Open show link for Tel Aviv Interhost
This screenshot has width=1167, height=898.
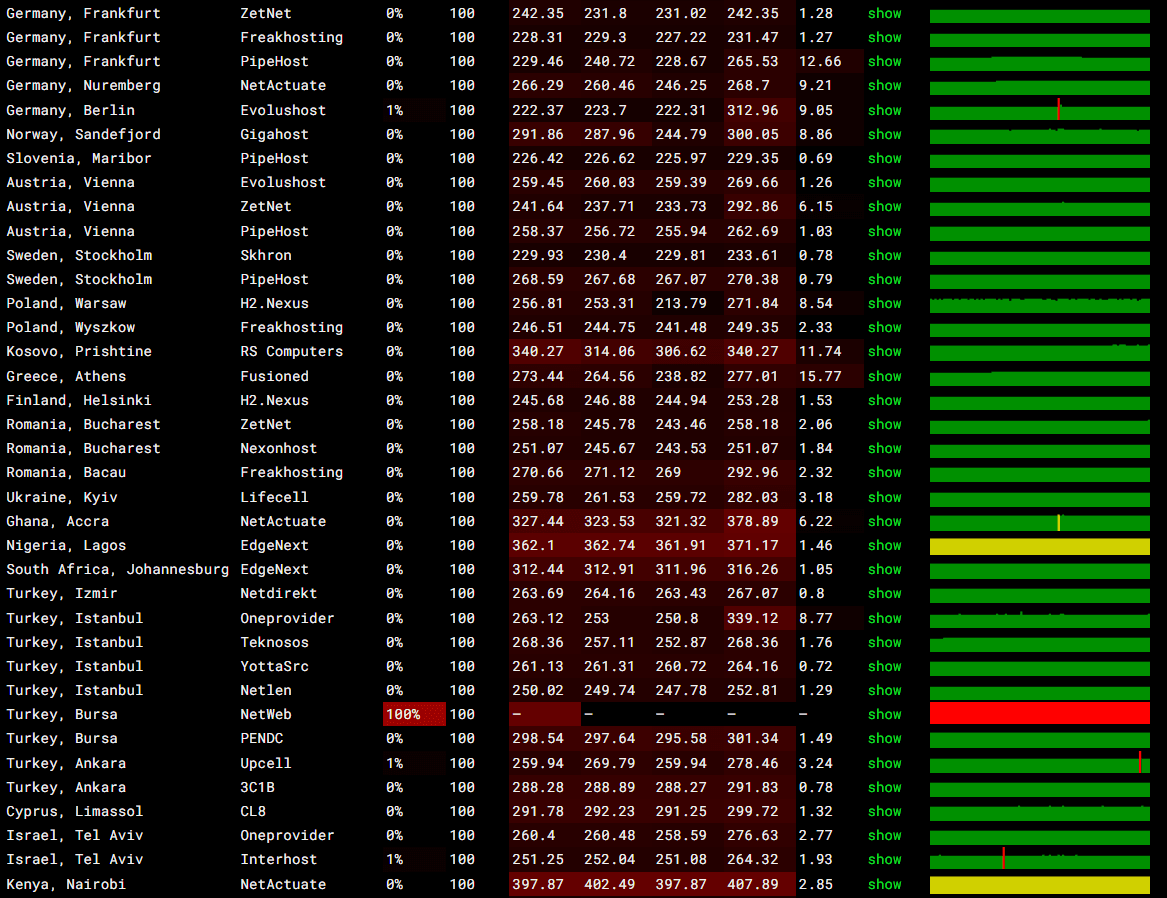[x=884, y=859]
